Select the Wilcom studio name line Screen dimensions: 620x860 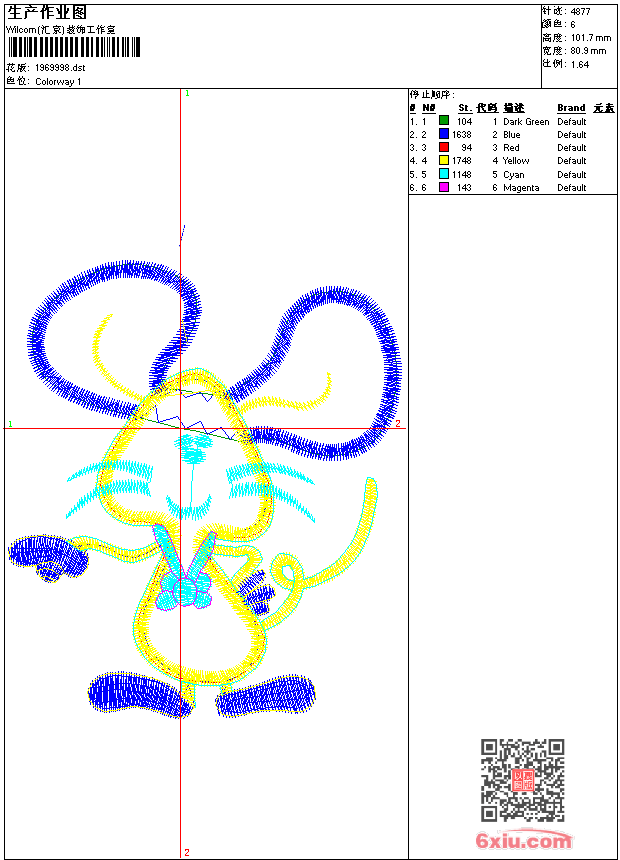(x=61, y=30)
